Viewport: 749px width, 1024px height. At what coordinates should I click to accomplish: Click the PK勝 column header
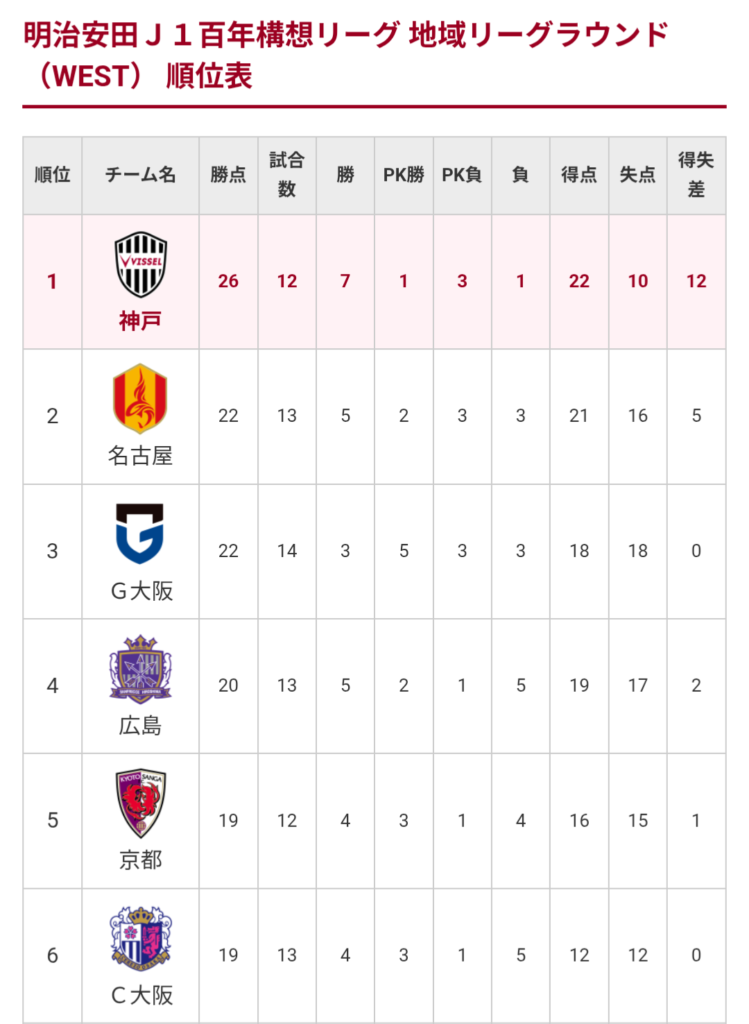[x=404, y=175]
